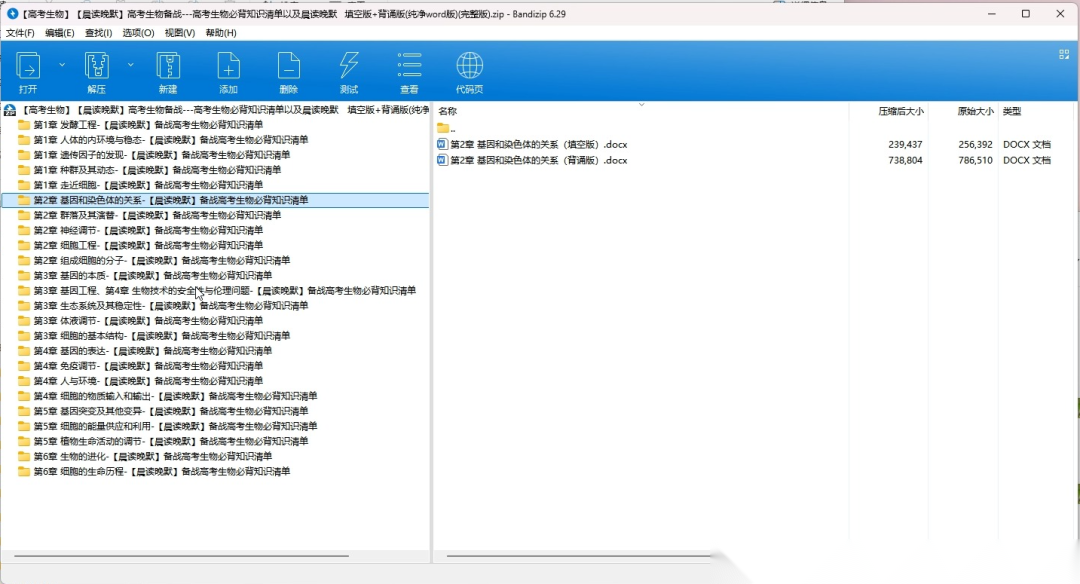Open the 选项(O) menu
1080x584 pixels.
(138, 33)
